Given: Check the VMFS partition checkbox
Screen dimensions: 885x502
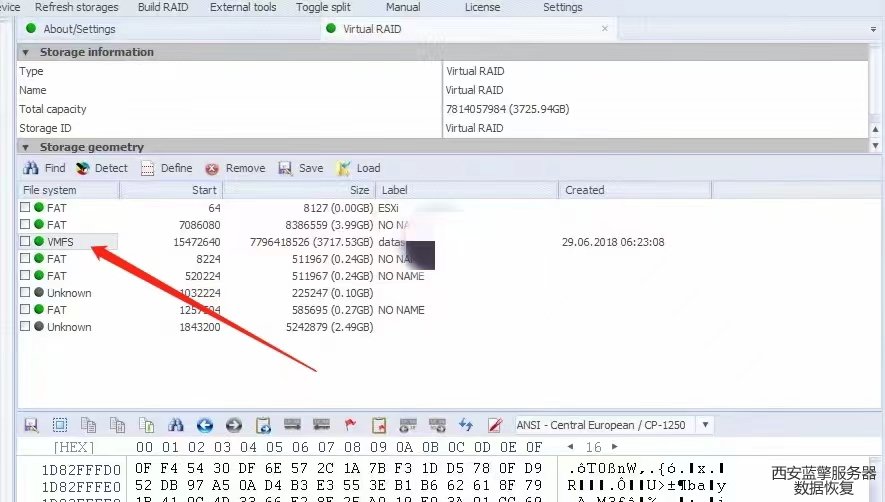Looking at the screenshot, I should click(25, 242).
